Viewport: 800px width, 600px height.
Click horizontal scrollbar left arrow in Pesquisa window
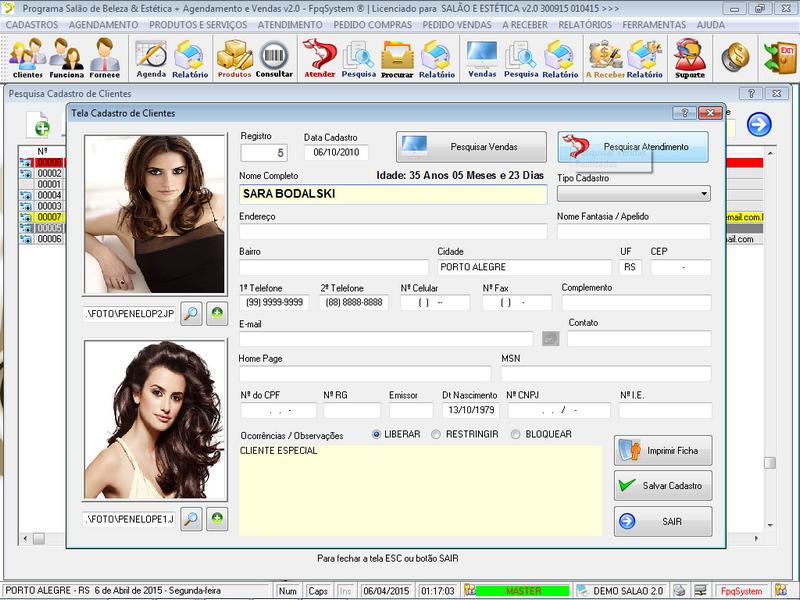coord(25,538)
